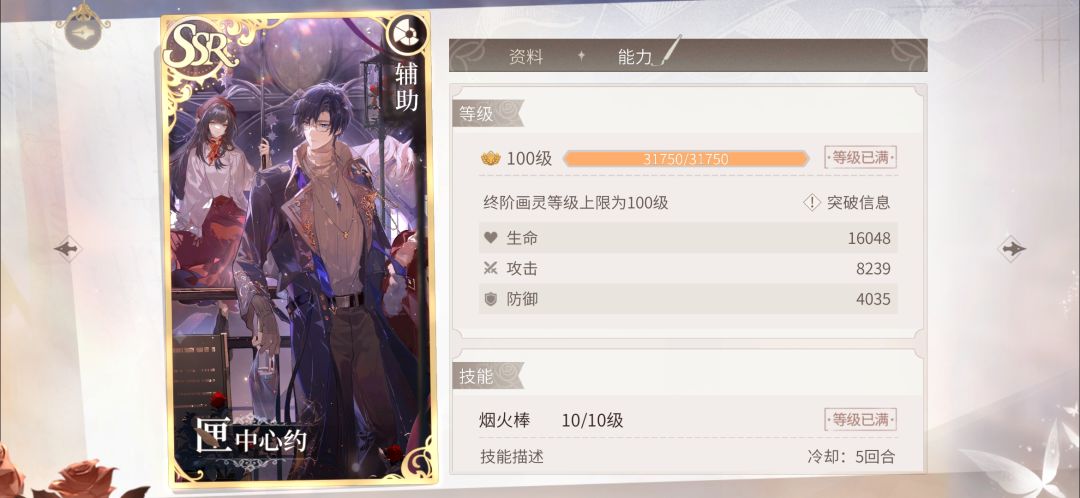This screenshot has height=498, width=1080.
Task: Switch to next card with right arrow
Action: [x=1012, y=248]
